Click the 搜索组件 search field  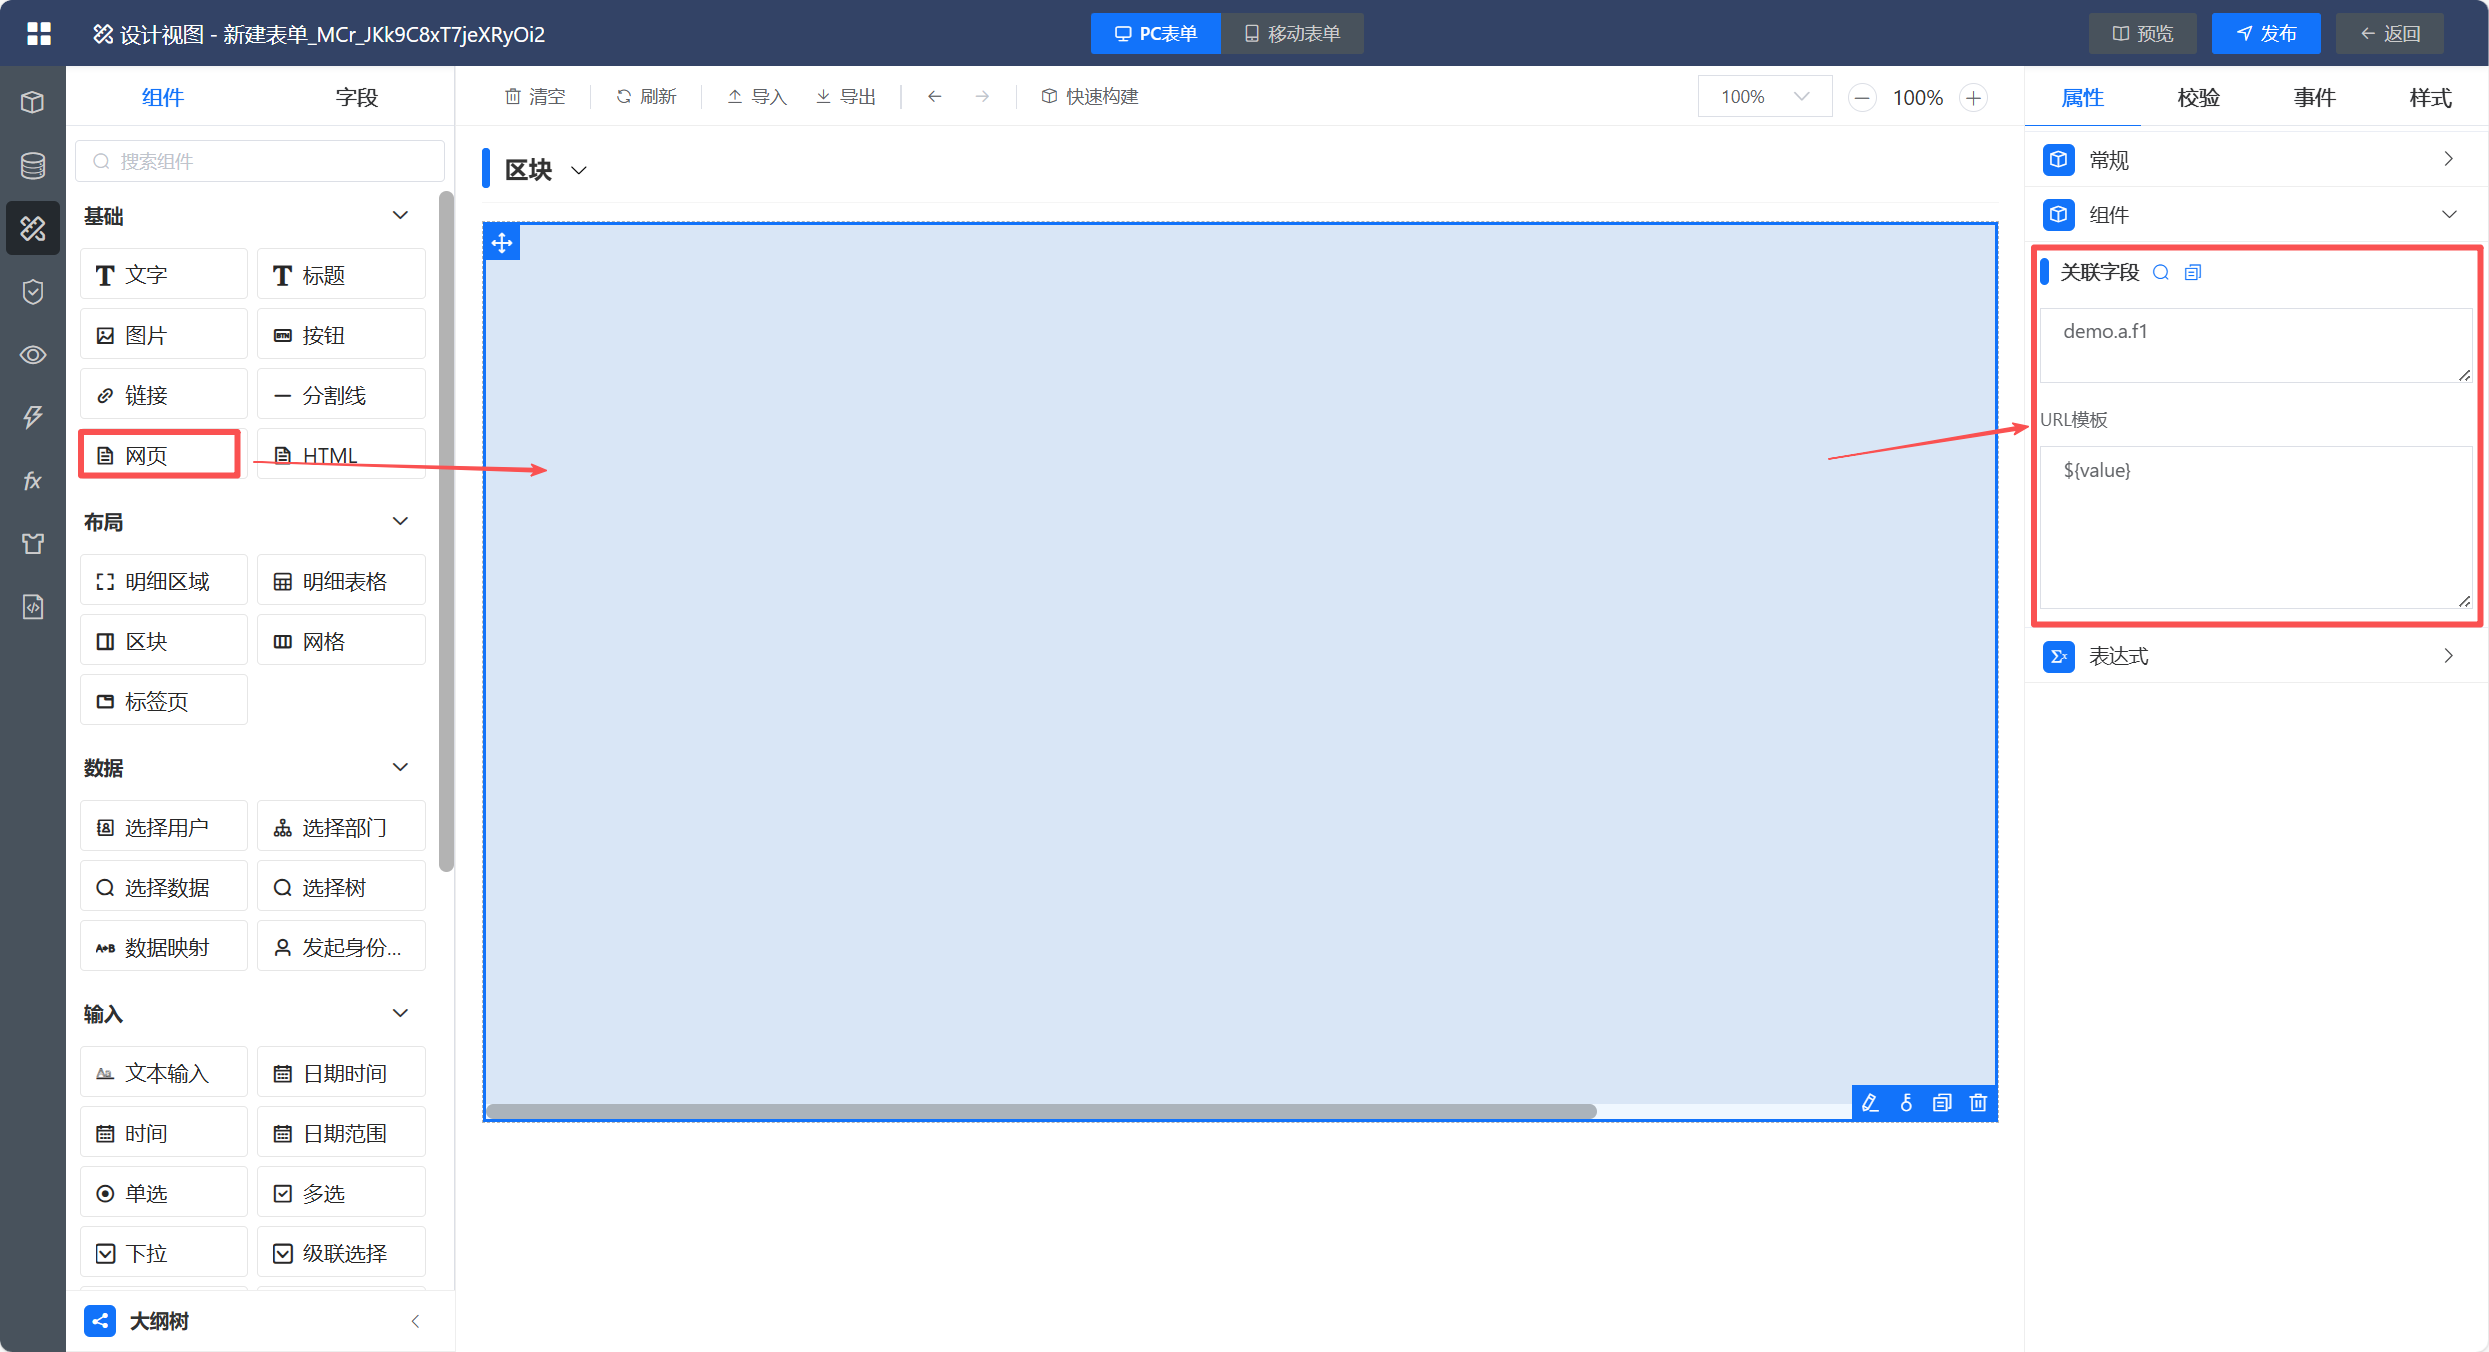(260, 162)
